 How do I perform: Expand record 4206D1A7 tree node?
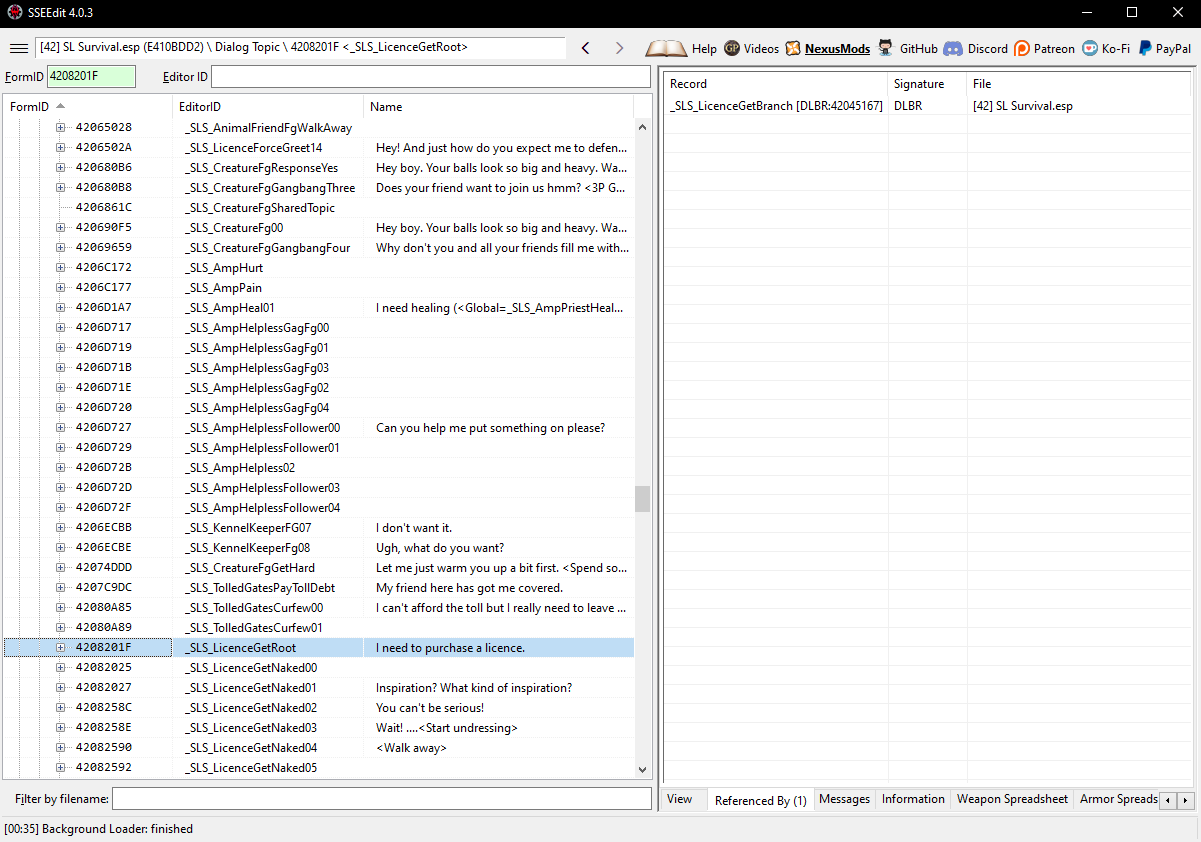pos(60,307)
